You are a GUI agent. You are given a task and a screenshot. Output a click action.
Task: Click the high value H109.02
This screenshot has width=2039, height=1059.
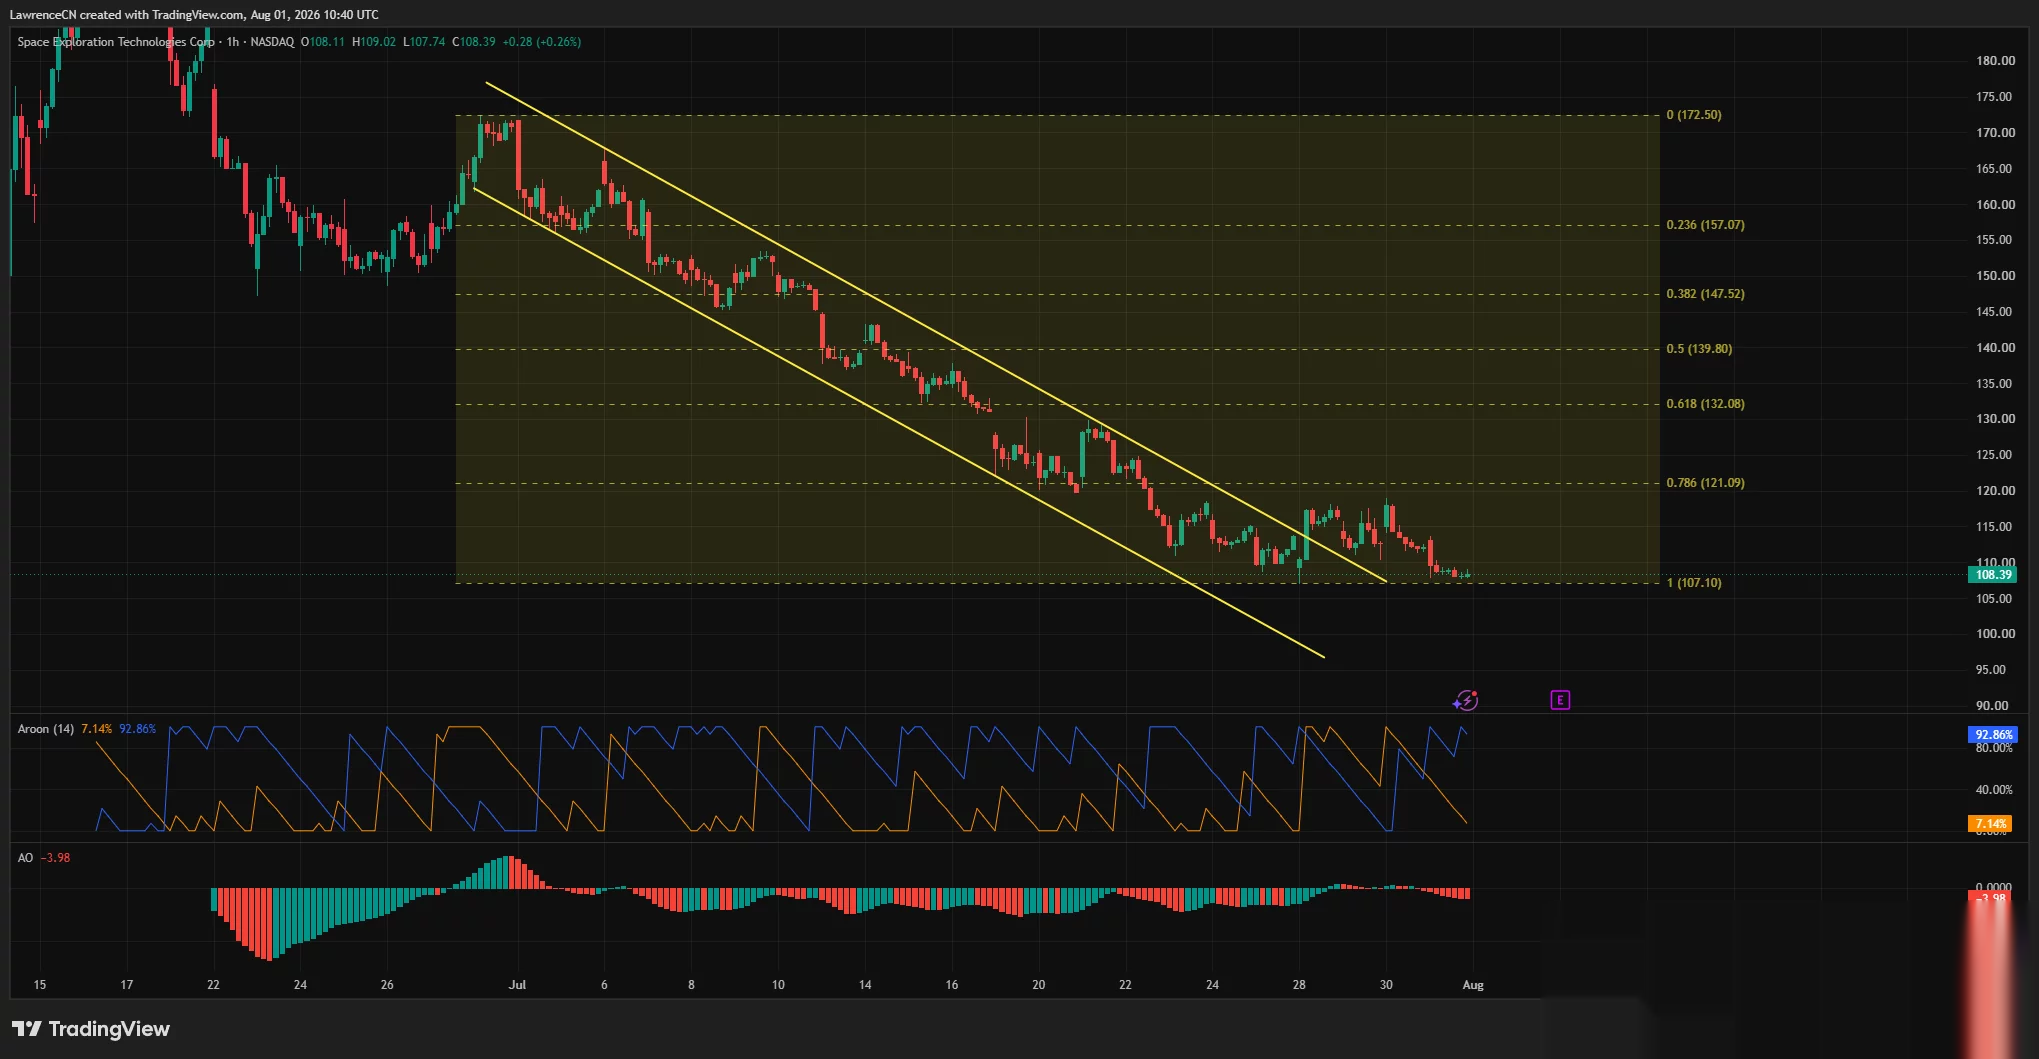pos(374,42)
